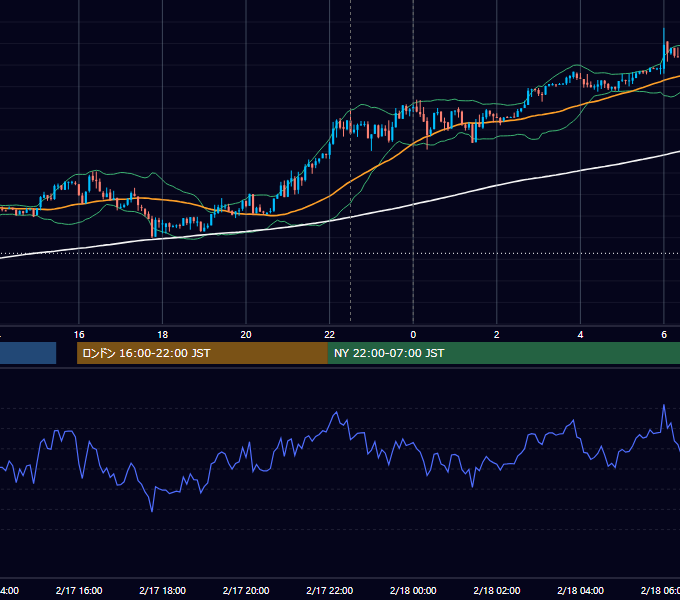Click the oscillator's highest peak near 2/18 06:00
The height and width of the screenshot is (600, 680).
pyautogui.click(x=664, y=406)
